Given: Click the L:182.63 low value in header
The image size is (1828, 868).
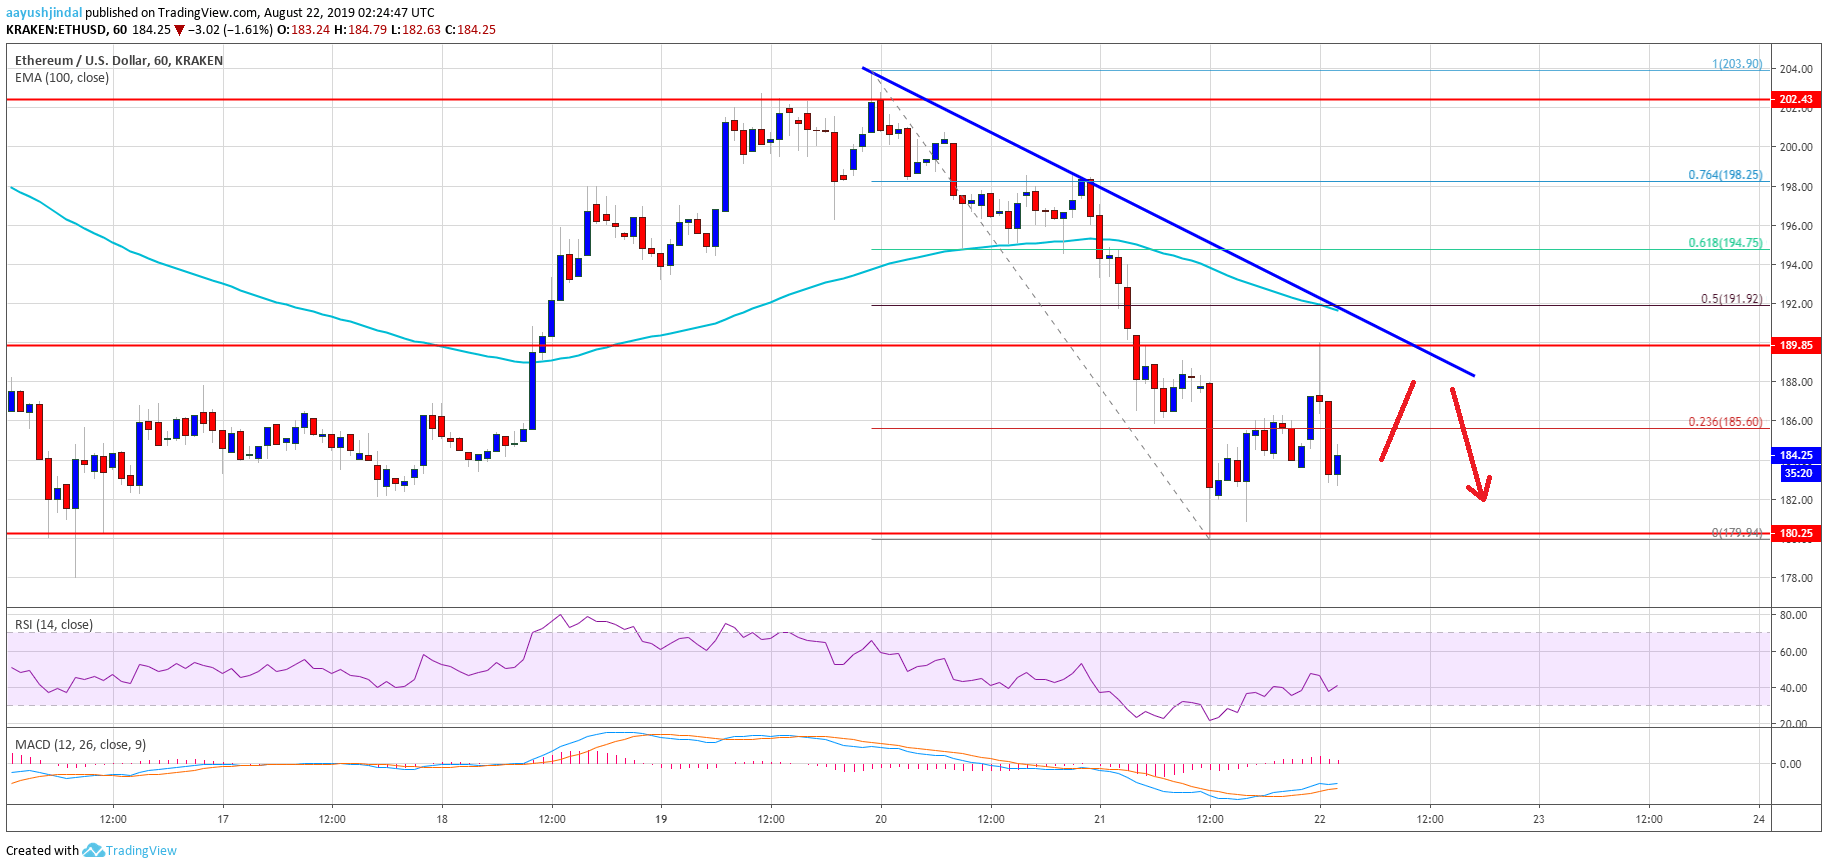Looking at the screenshot, I should coord(415,30).
